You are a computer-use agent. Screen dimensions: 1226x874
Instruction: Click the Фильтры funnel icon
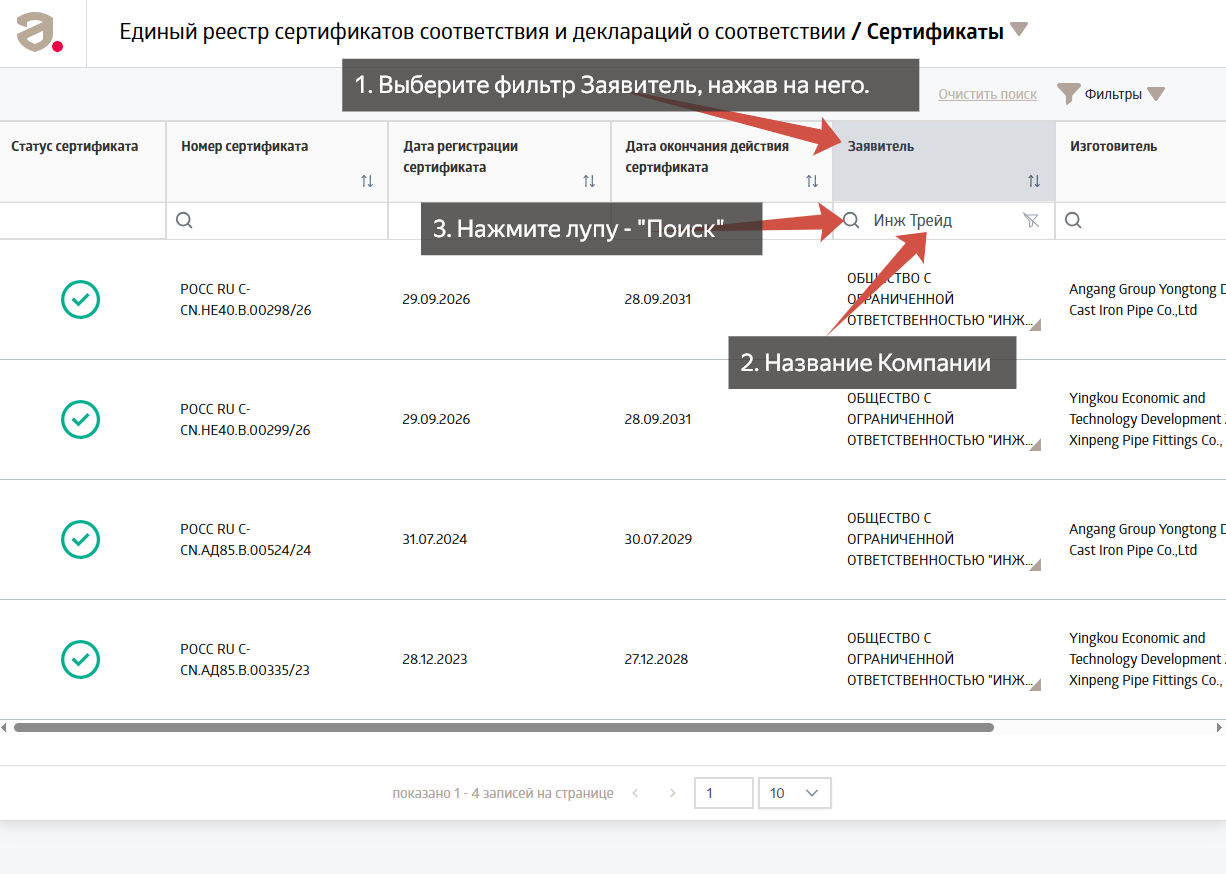point(1068,94)
